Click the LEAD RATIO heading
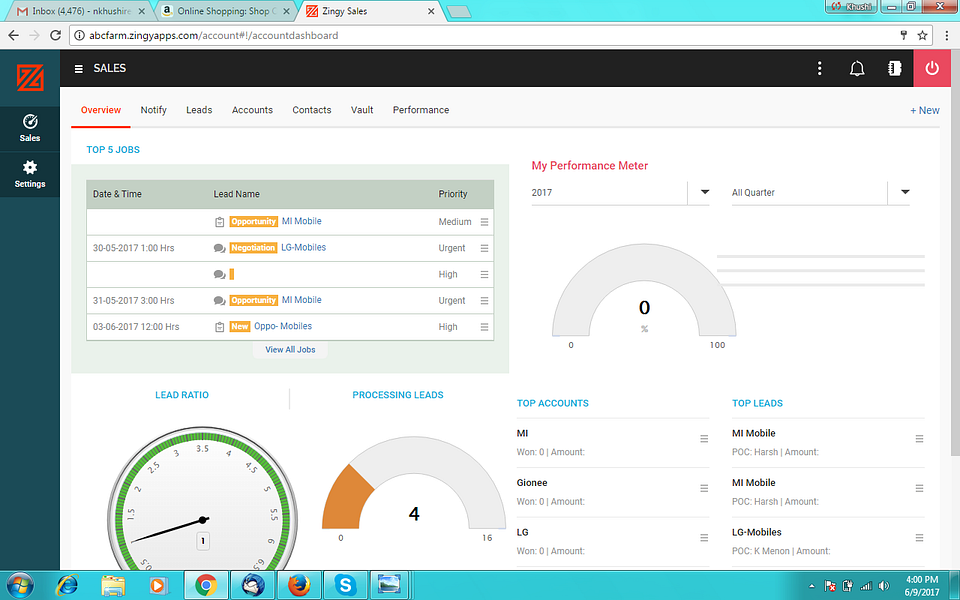960x600 pixels. (x=182, y=395)
